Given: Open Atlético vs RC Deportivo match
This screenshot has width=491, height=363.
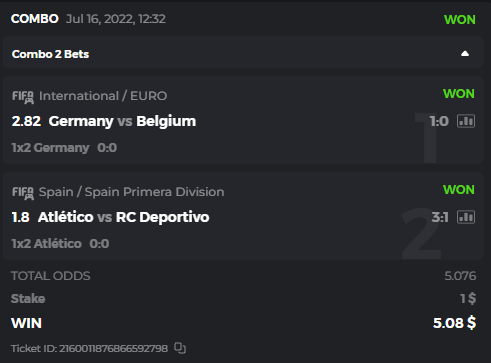Looking at the screenshot, I should click(124, 217).
